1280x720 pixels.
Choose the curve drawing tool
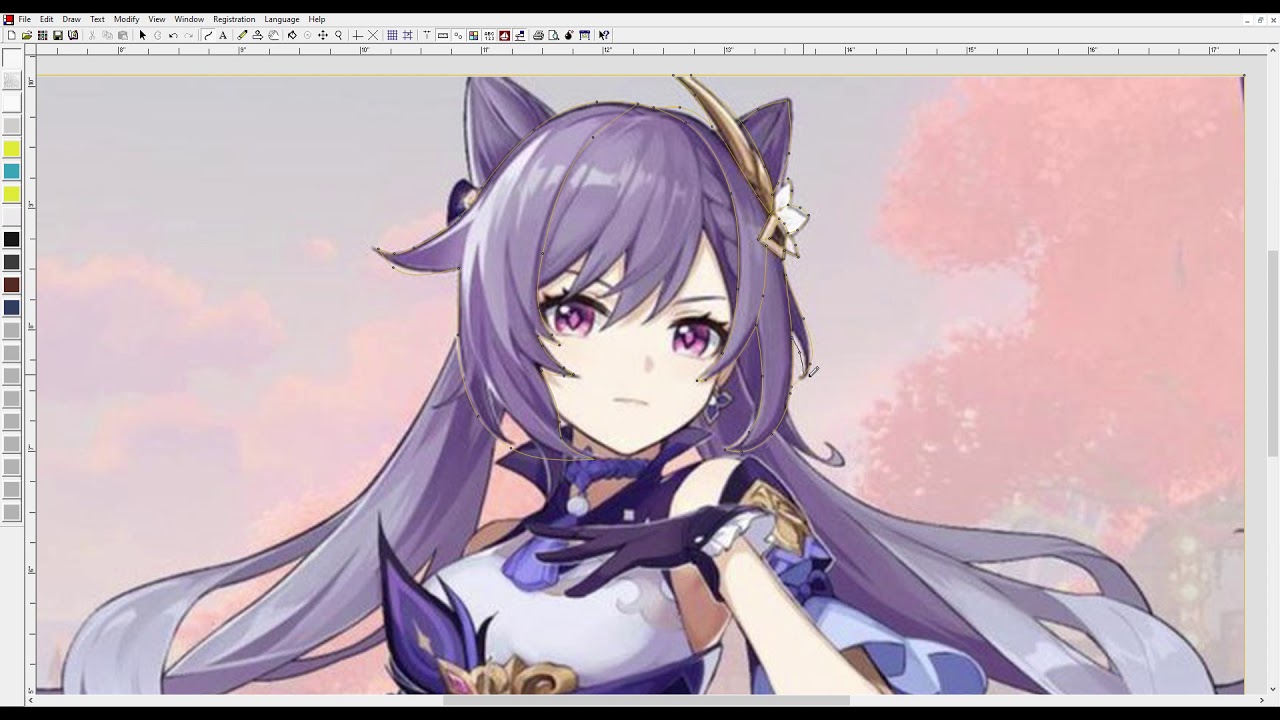[207, 35]
